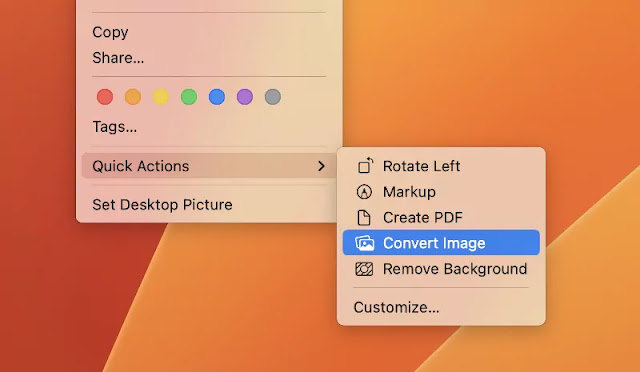Apply the green tag color

pyautogui.click(x=189, y=97)
